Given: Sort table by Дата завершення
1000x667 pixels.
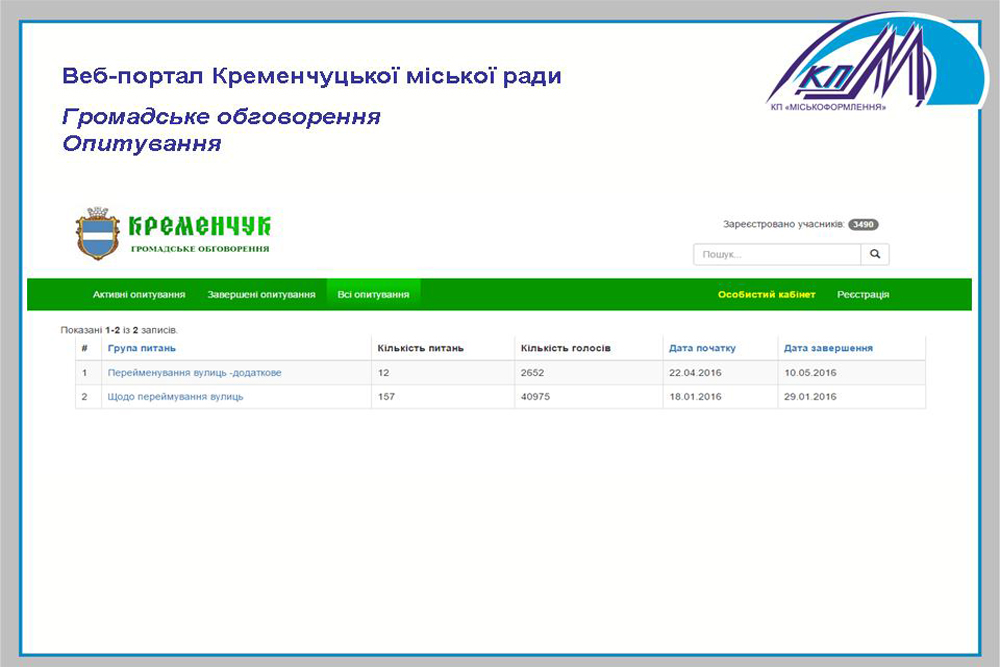Looking at the screenshot, I should 828,348.
